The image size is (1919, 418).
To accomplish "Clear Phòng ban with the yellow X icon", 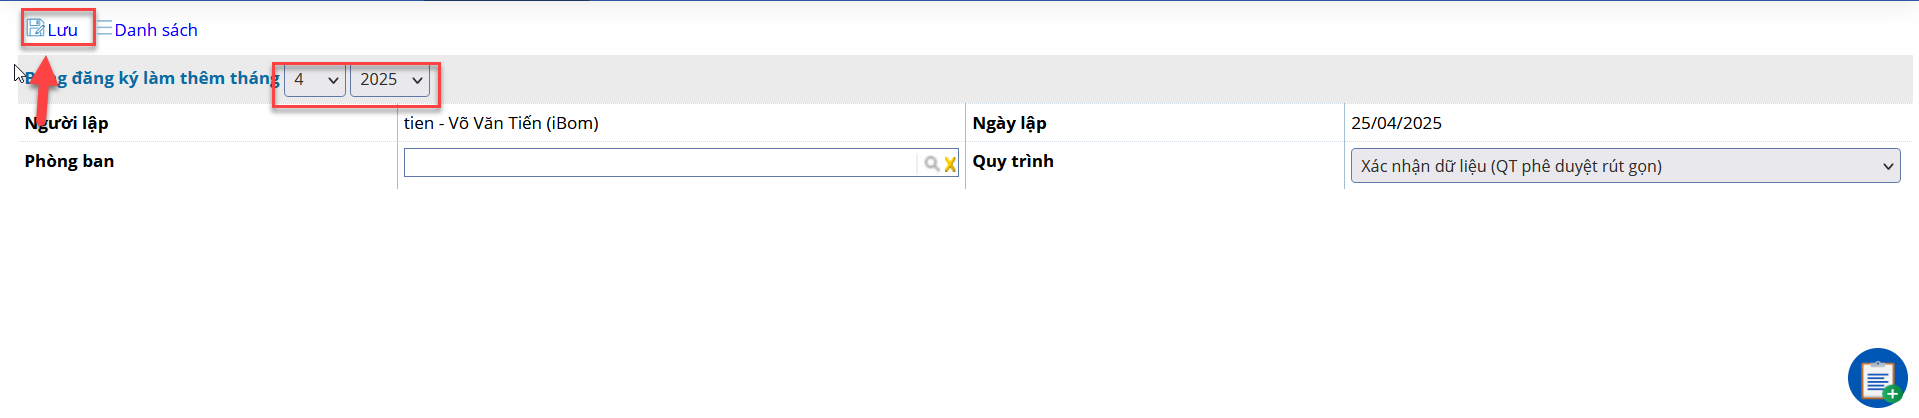I will [950, 164].
